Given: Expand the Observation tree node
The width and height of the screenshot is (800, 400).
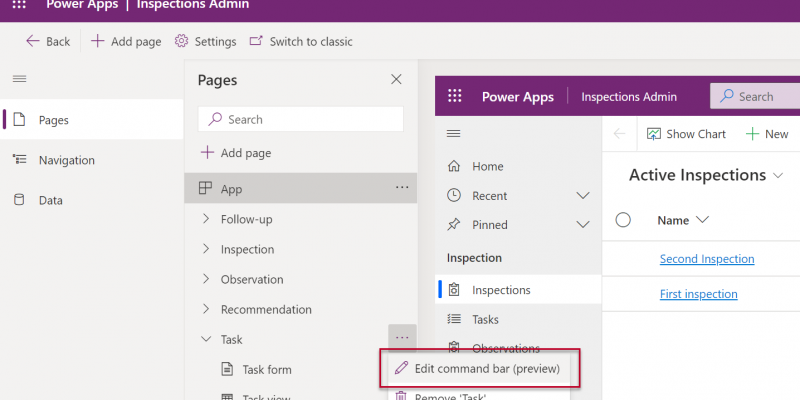Looking at the screenshot, I should point(206,279).
